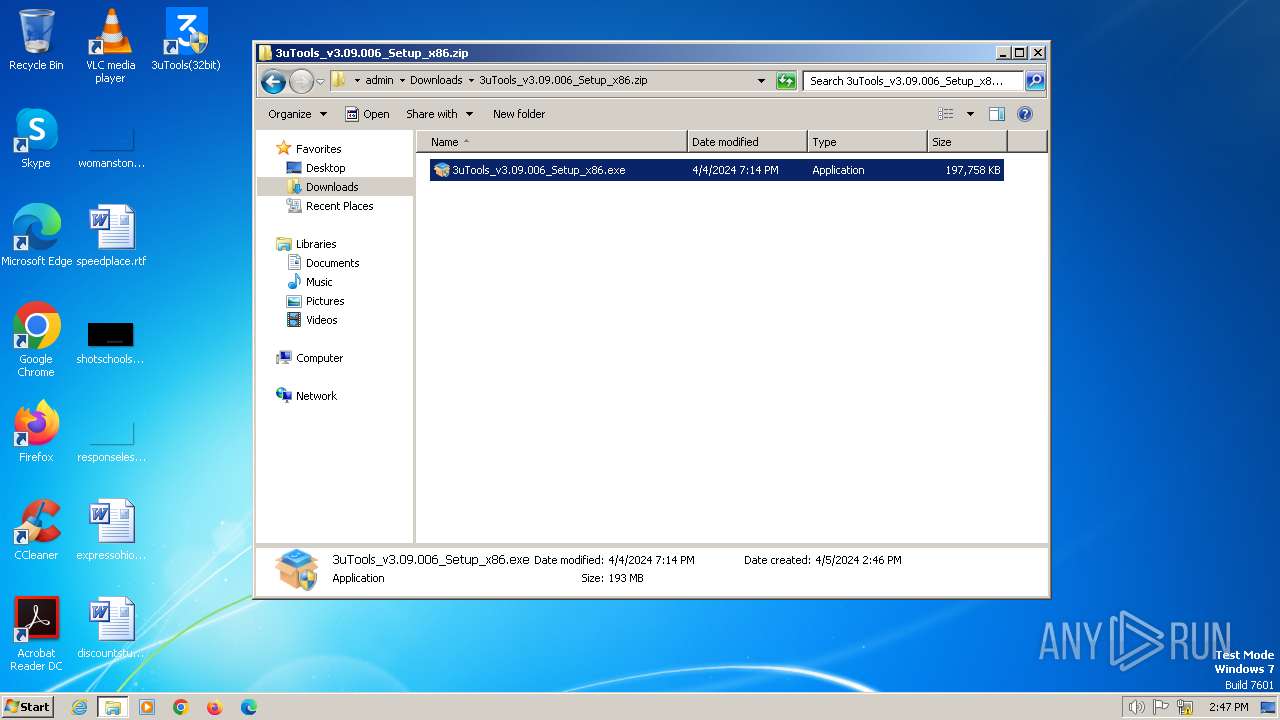Go back in Explorer navigation
The image size is (1280, 720).
click(x=273, y=81)
